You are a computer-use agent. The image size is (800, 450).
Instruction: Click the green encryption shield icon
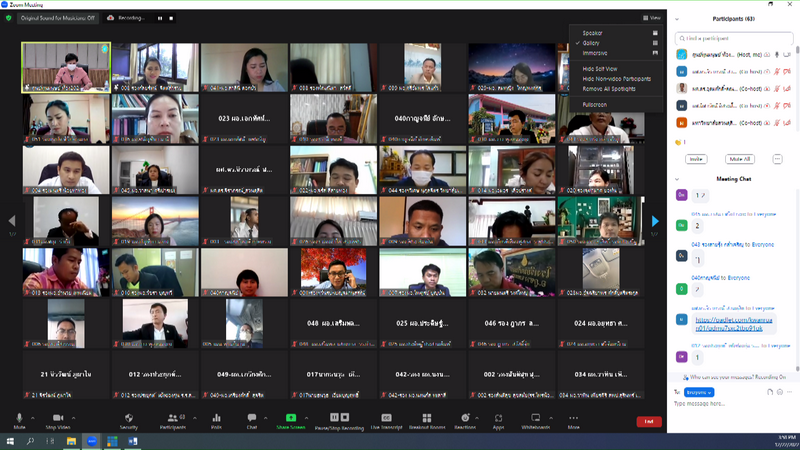8,18
